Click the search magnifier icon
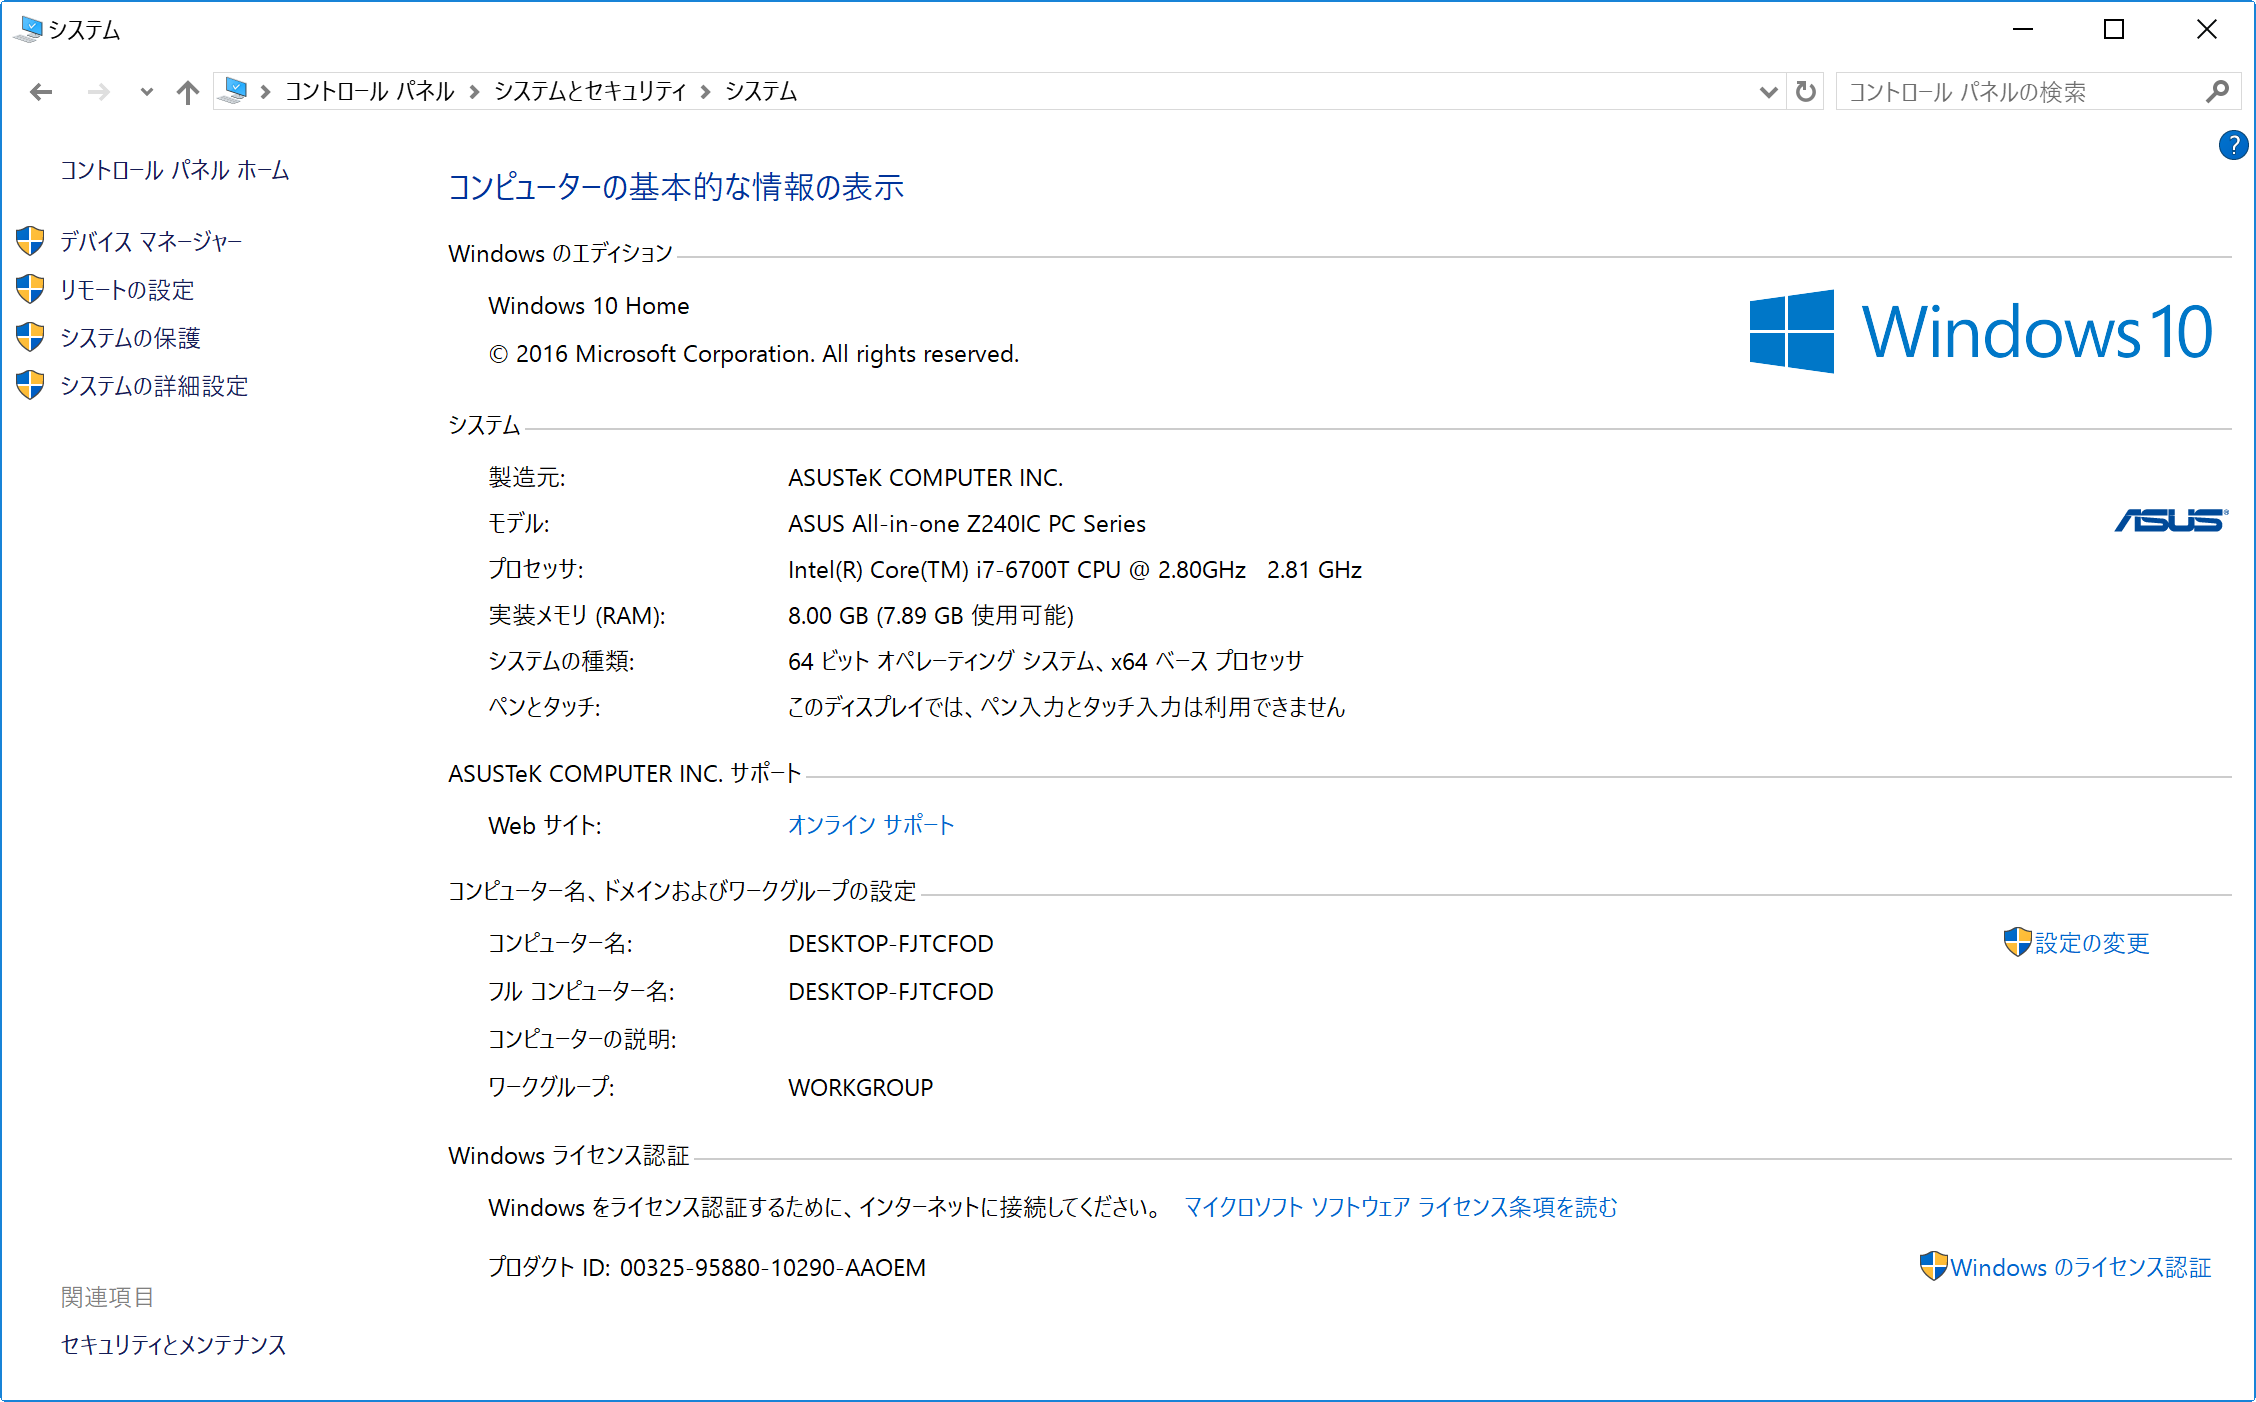Viewport: 2256px width, 1402px height. 2217,92
